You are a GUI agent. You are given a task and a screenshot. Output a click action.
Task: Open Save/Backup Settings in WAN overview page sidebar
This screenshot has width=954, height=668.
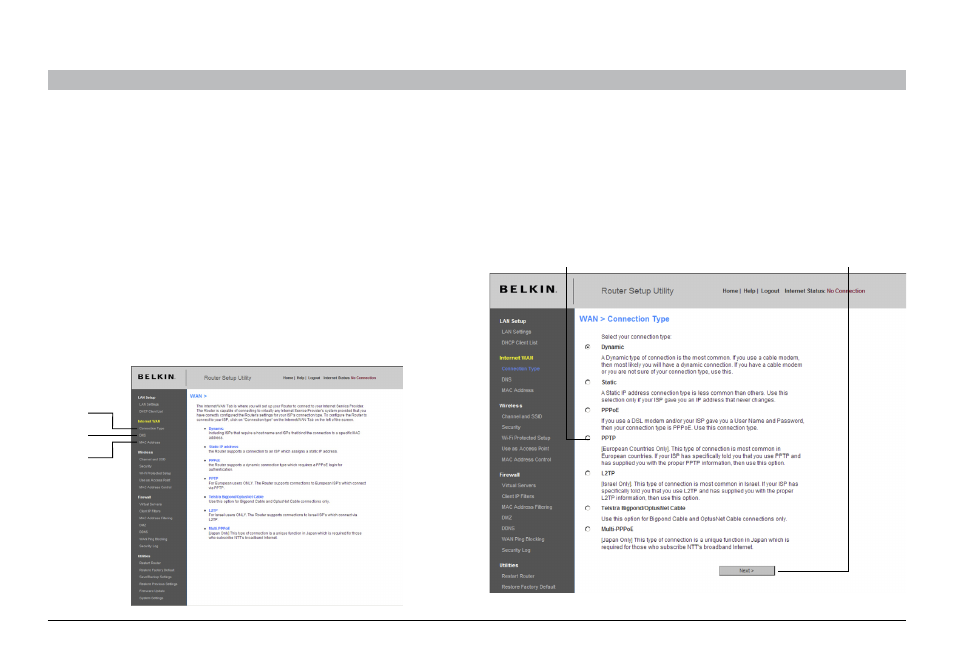[x=155, y=577]
